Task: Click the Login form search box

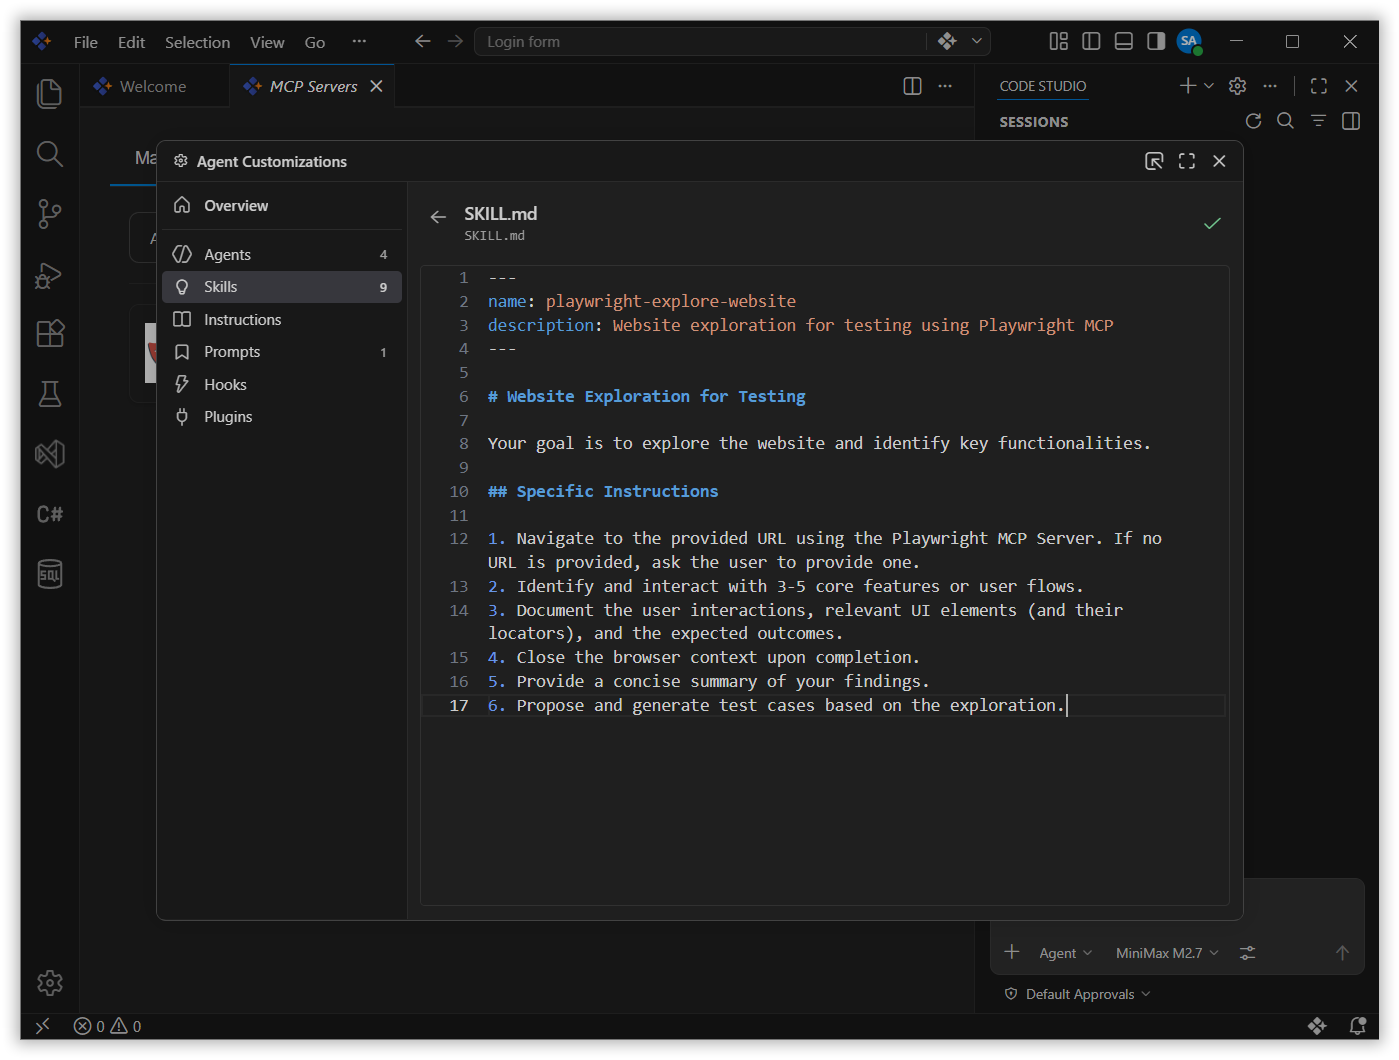Action: tap(700, 41)
